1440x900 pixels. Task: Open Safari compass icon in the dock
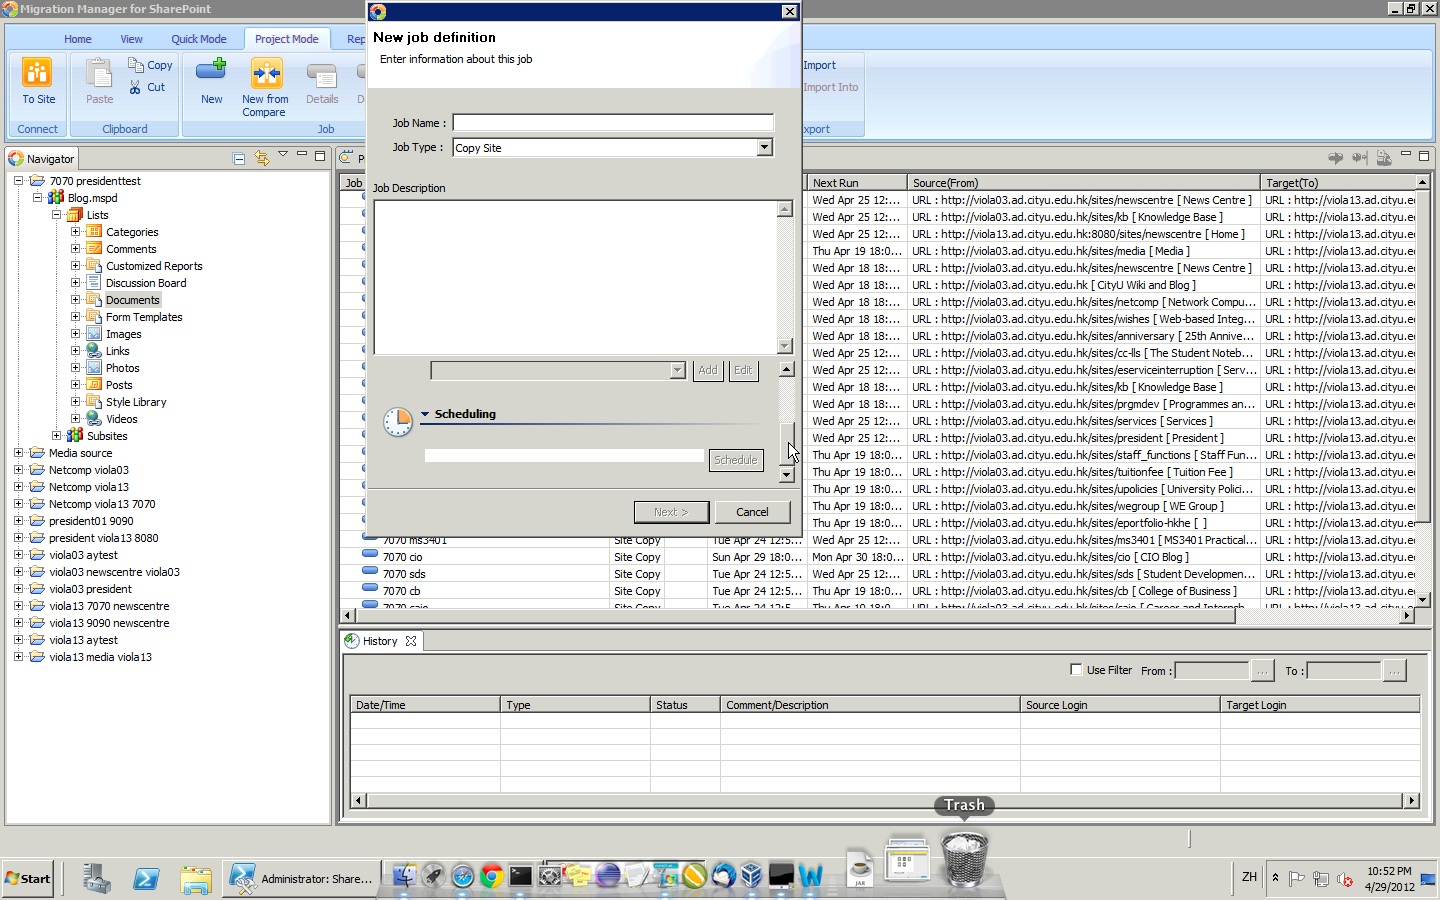[462, 876]
